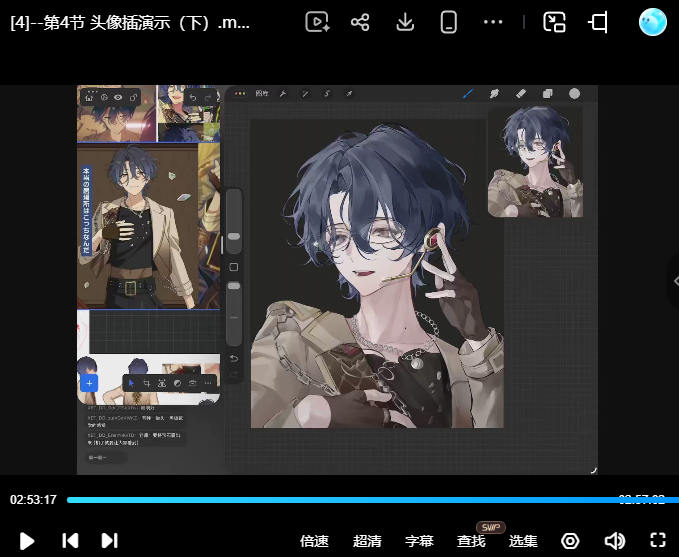
Task: Click the square modify button on sidebar
Action: (234, 267)
